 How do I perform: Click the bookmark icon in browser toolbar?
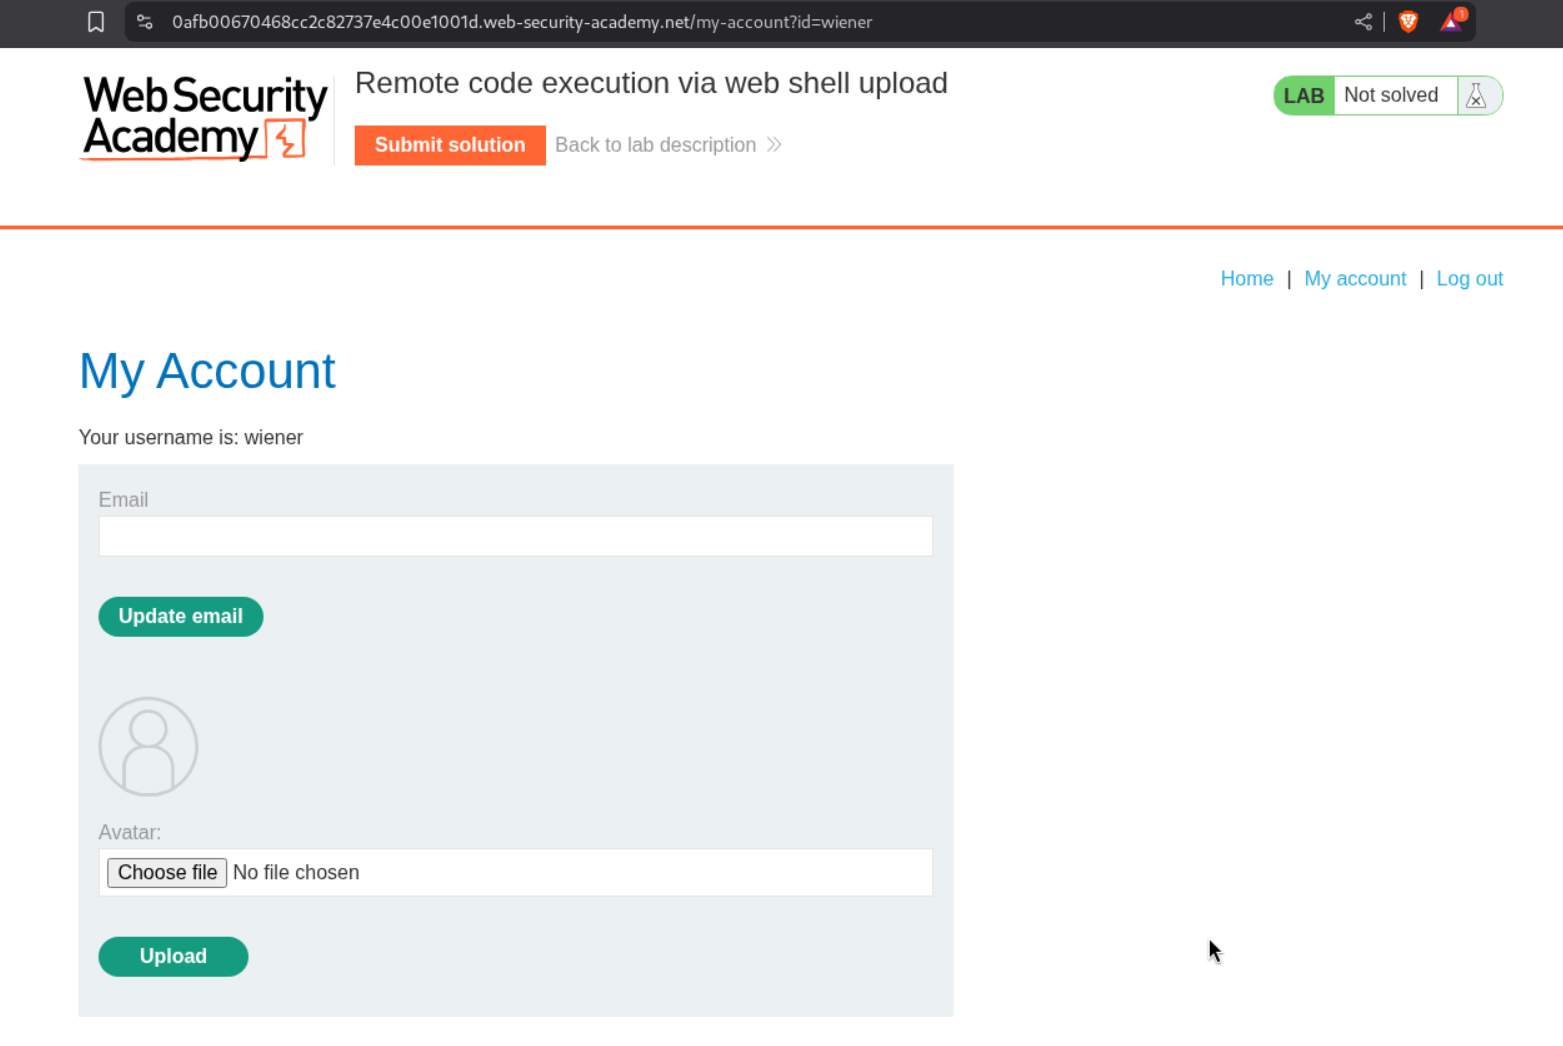tap(96, 22)
